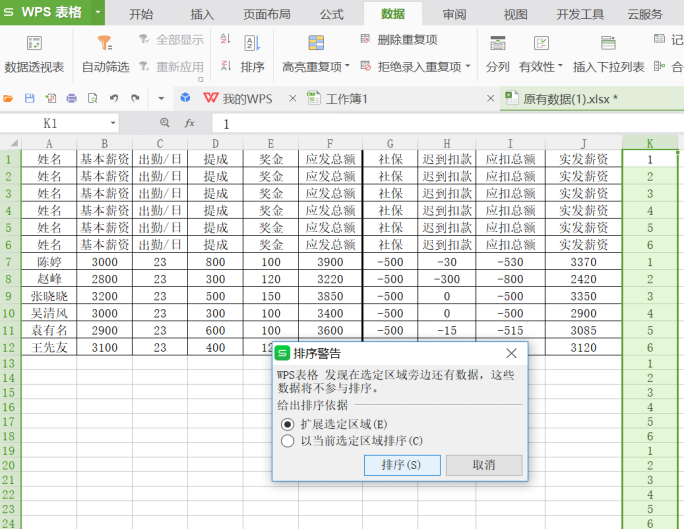
Task: Click the 自动筛选 (AutoFilter) funnel icon
Action: click(x=105, y=44)
